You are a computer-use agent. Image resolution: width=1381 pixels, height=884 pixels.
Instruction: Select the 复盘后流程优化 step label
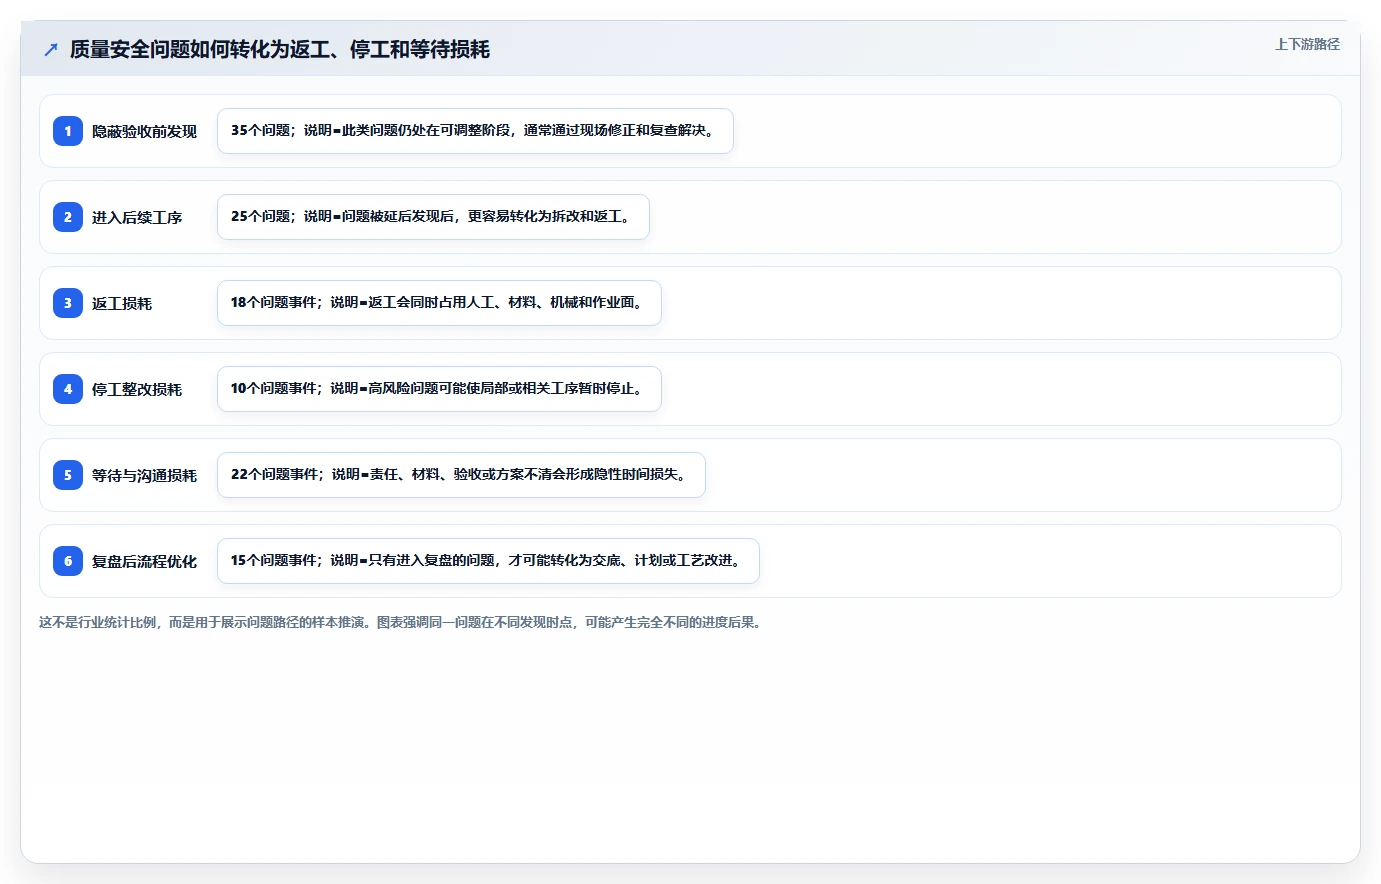pos(144,561)
